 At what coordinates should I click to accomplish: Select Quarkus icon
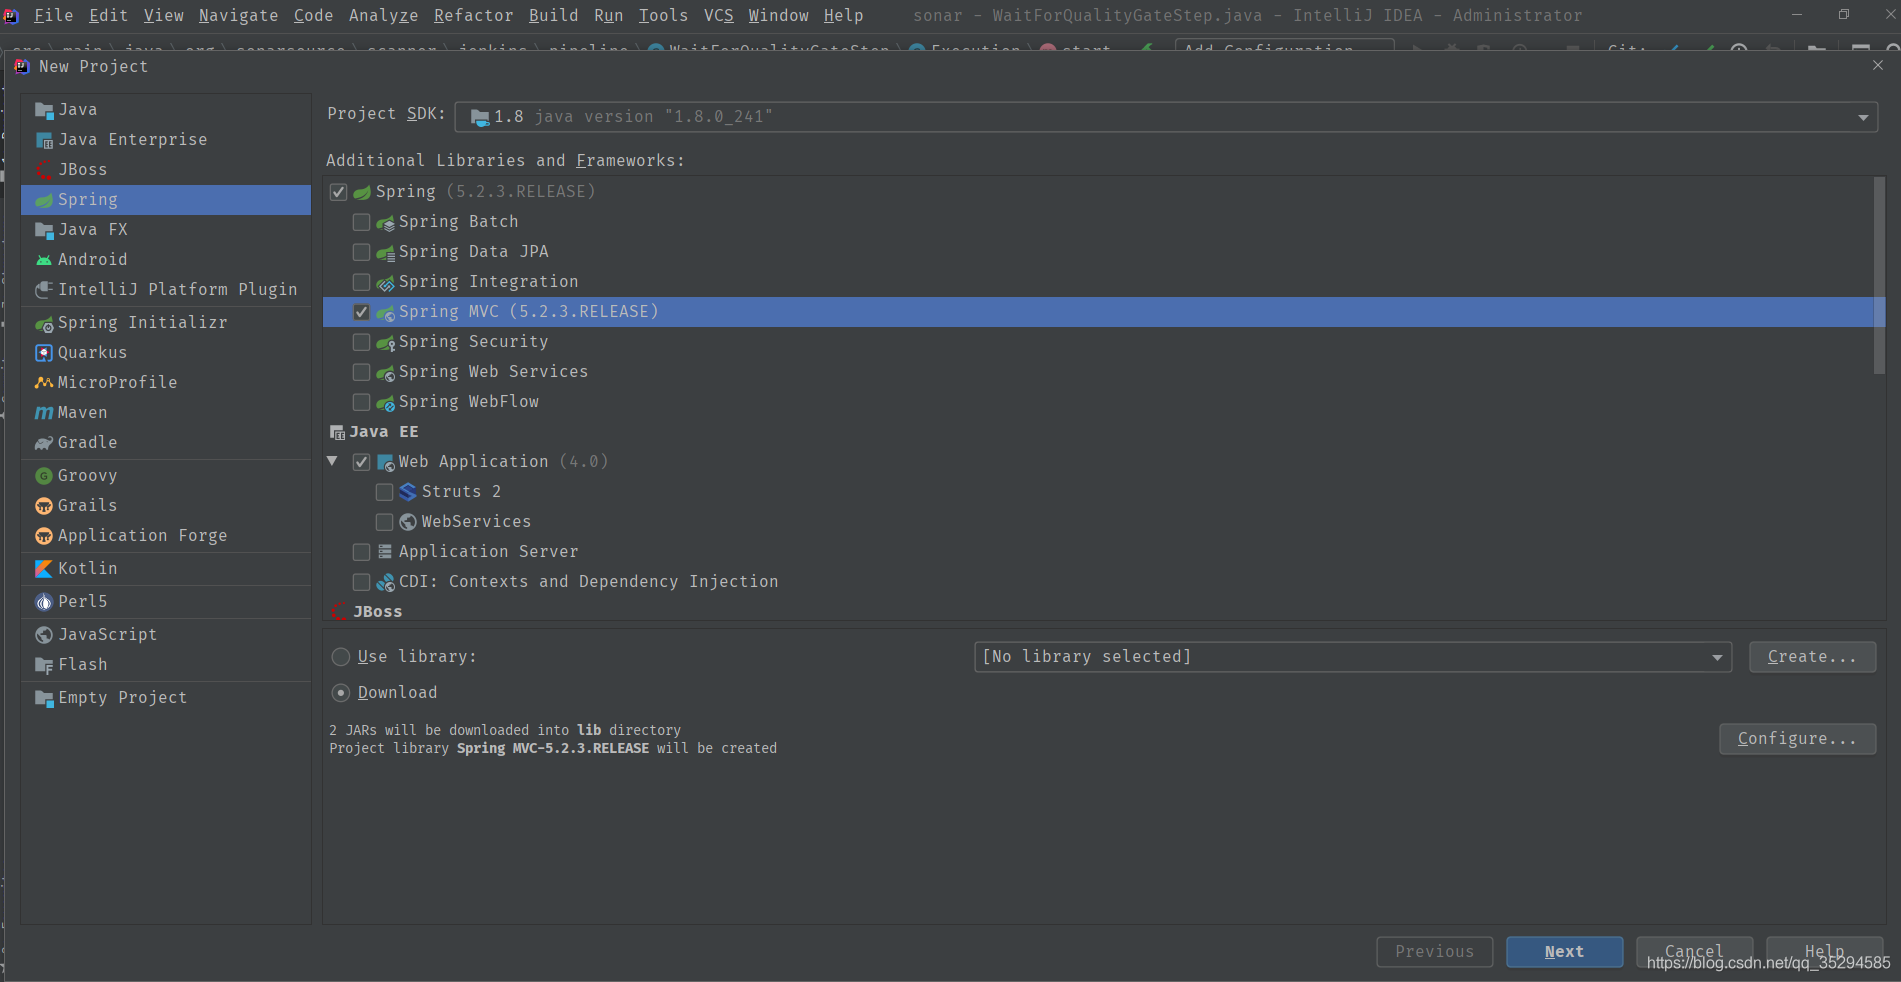point(44,353)
